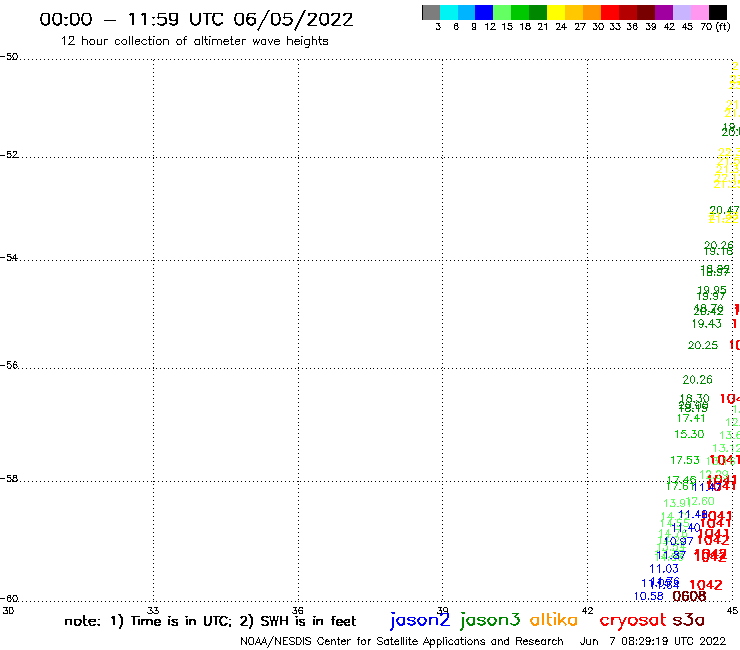Pick the bright red legend swatch
Image resolution: width=740 pixels, height=650 pixels.
[x=610, y=12]
